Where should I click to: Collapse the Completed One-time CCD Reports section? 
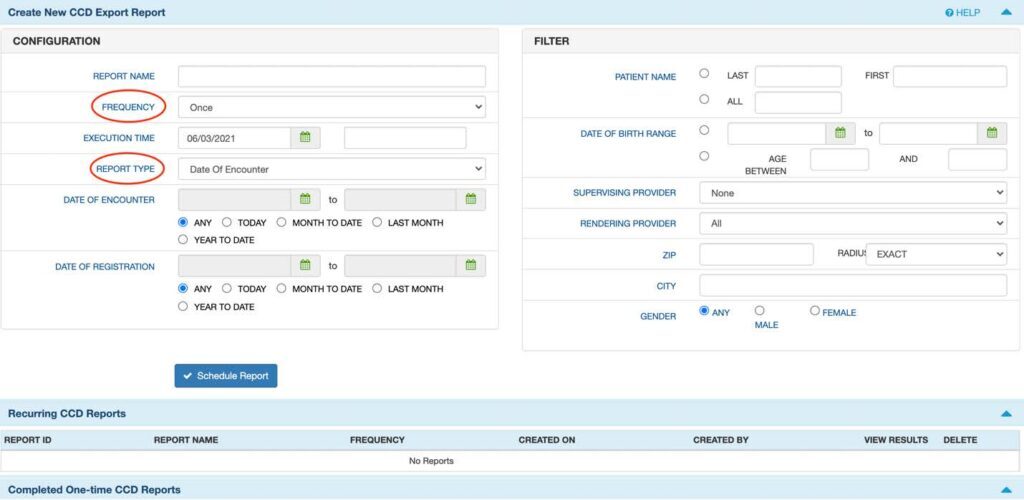click(1005, 490)
